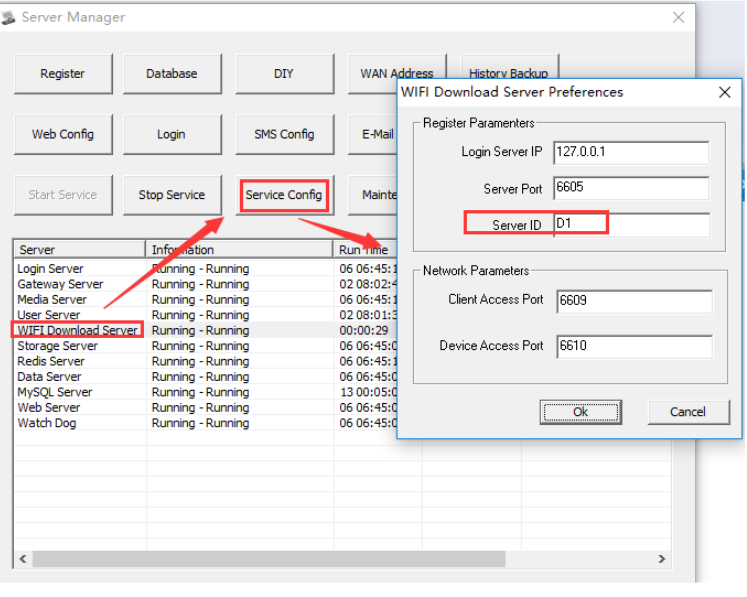The height and width of the screenshot is (597, 747).
Task: Cancel the preferences dialog
Action: tap(687, 412)
